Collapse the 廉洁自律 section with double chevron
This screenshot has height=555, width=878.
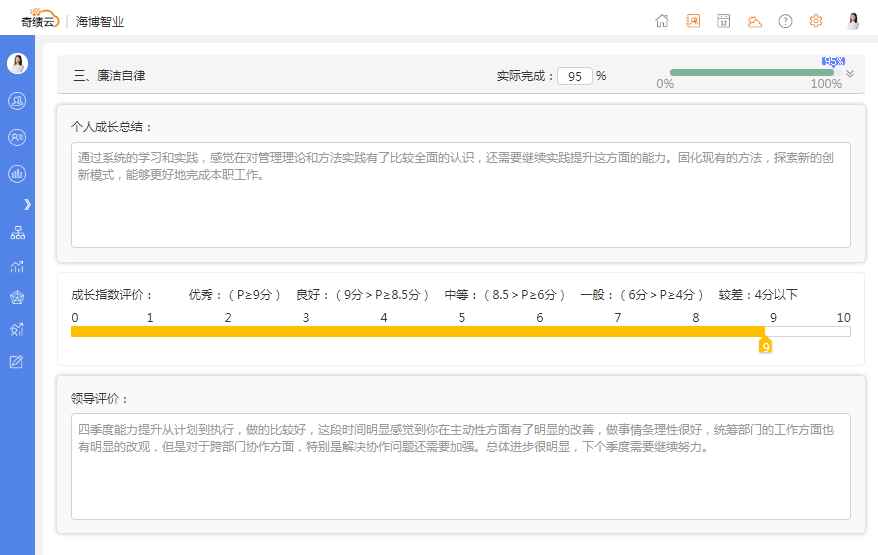click(x=850, y=74)
